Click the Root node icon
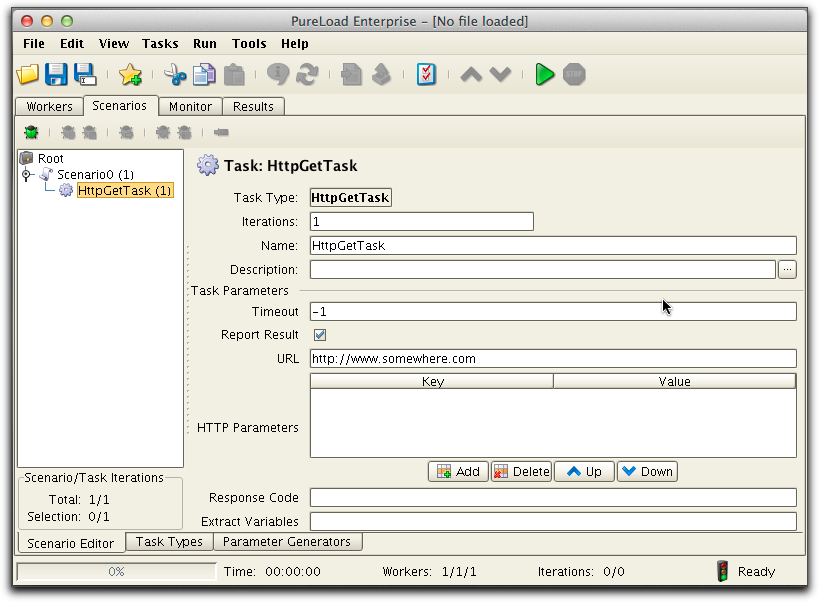 click(26, 158)
